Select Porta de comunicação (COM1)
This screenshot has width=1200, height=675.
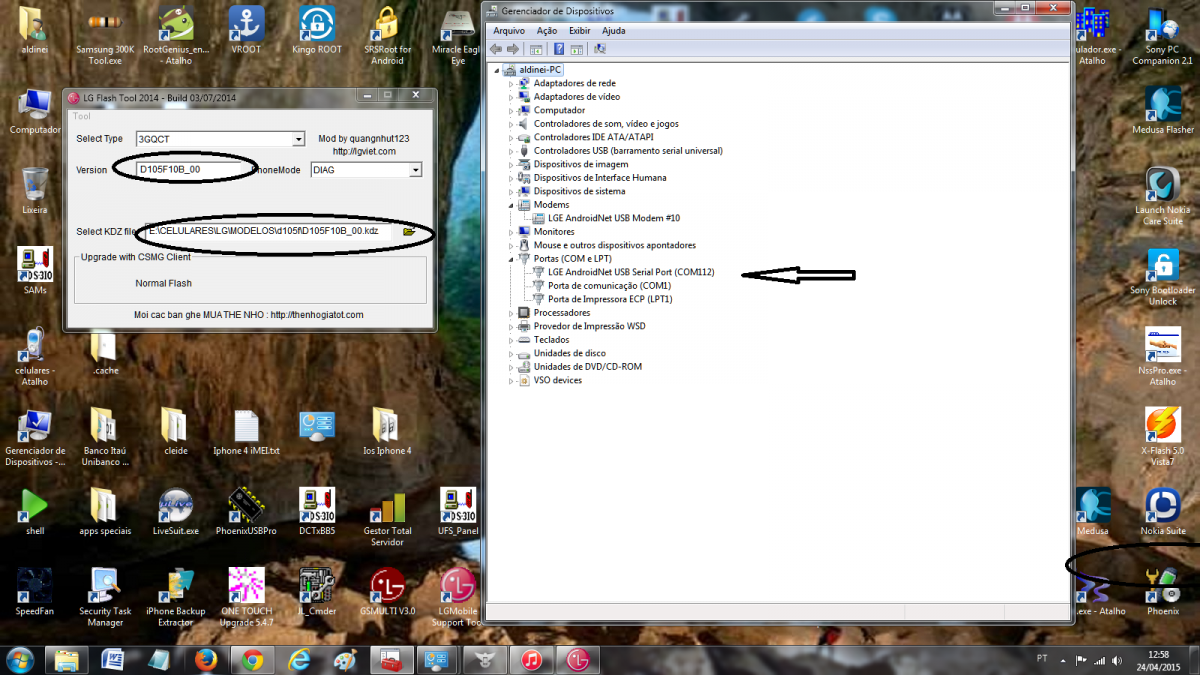click(609, 286)
